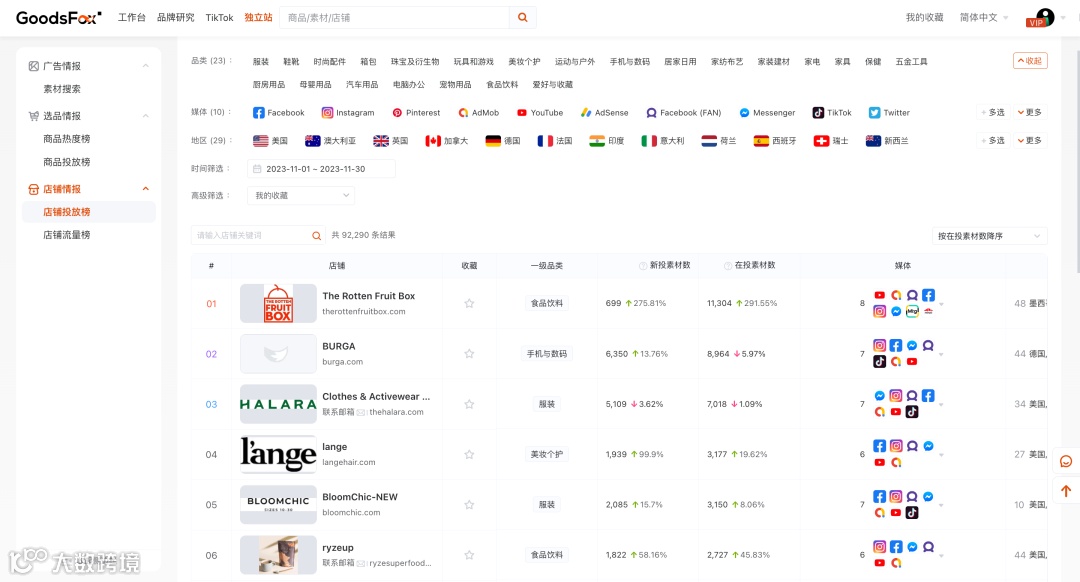Screen dimensions: 1080x582
Task: Open the 简体中文 language dropdown
Action: 984,18
